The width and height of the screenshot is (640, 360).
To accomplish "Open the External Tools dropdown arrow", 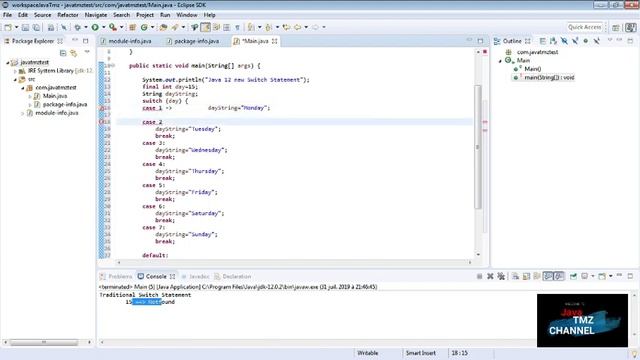I will coord(121,27).
